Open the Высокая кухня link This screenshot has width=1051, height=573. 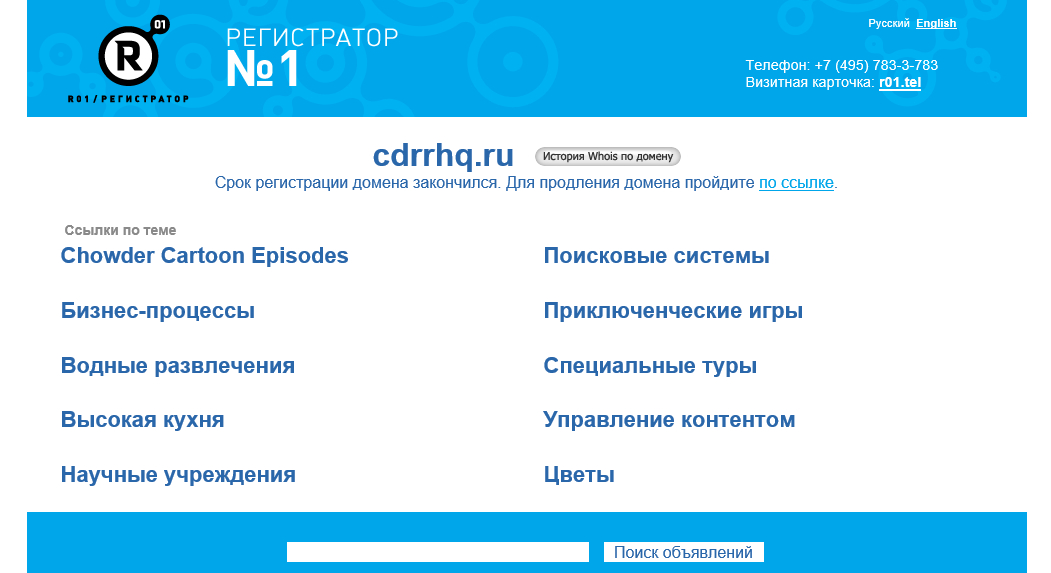[142, 420]
